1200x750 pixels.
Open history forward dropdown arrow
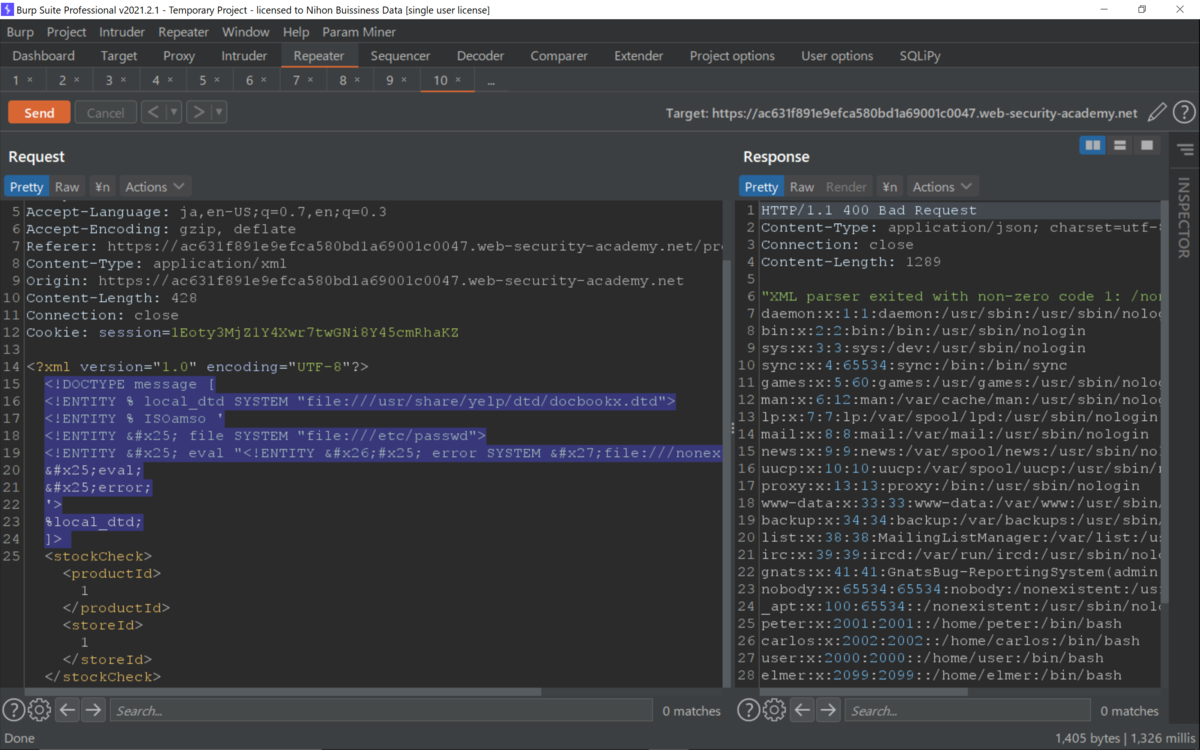click(219, 112)
